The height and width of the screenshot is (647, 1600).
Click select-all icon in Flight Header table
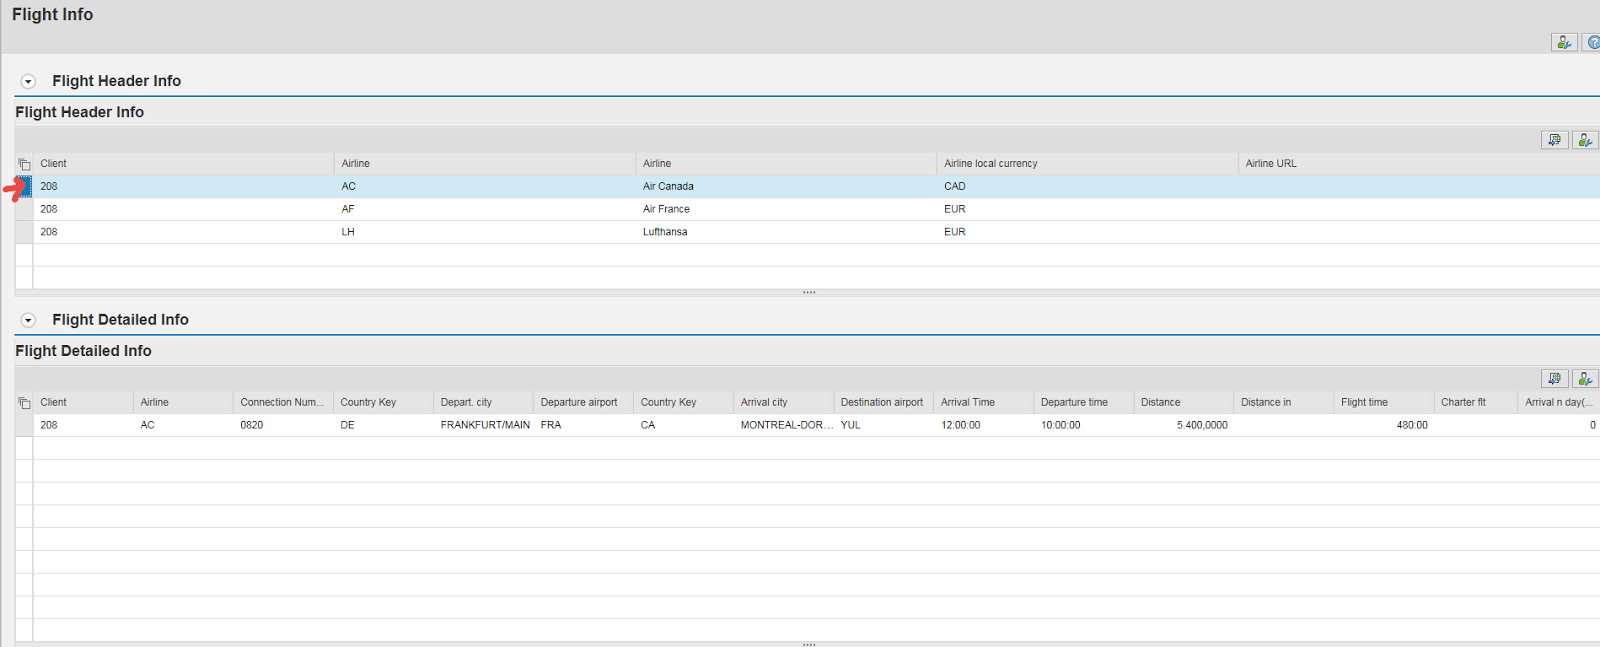24,164
